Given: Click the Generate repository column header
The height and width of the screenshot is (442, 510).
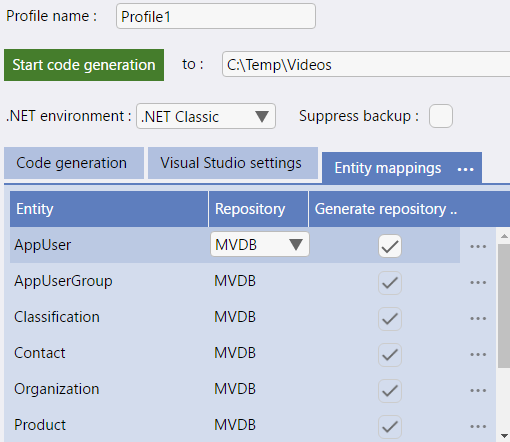Looking at the screenshot, I should coord(409,209).
